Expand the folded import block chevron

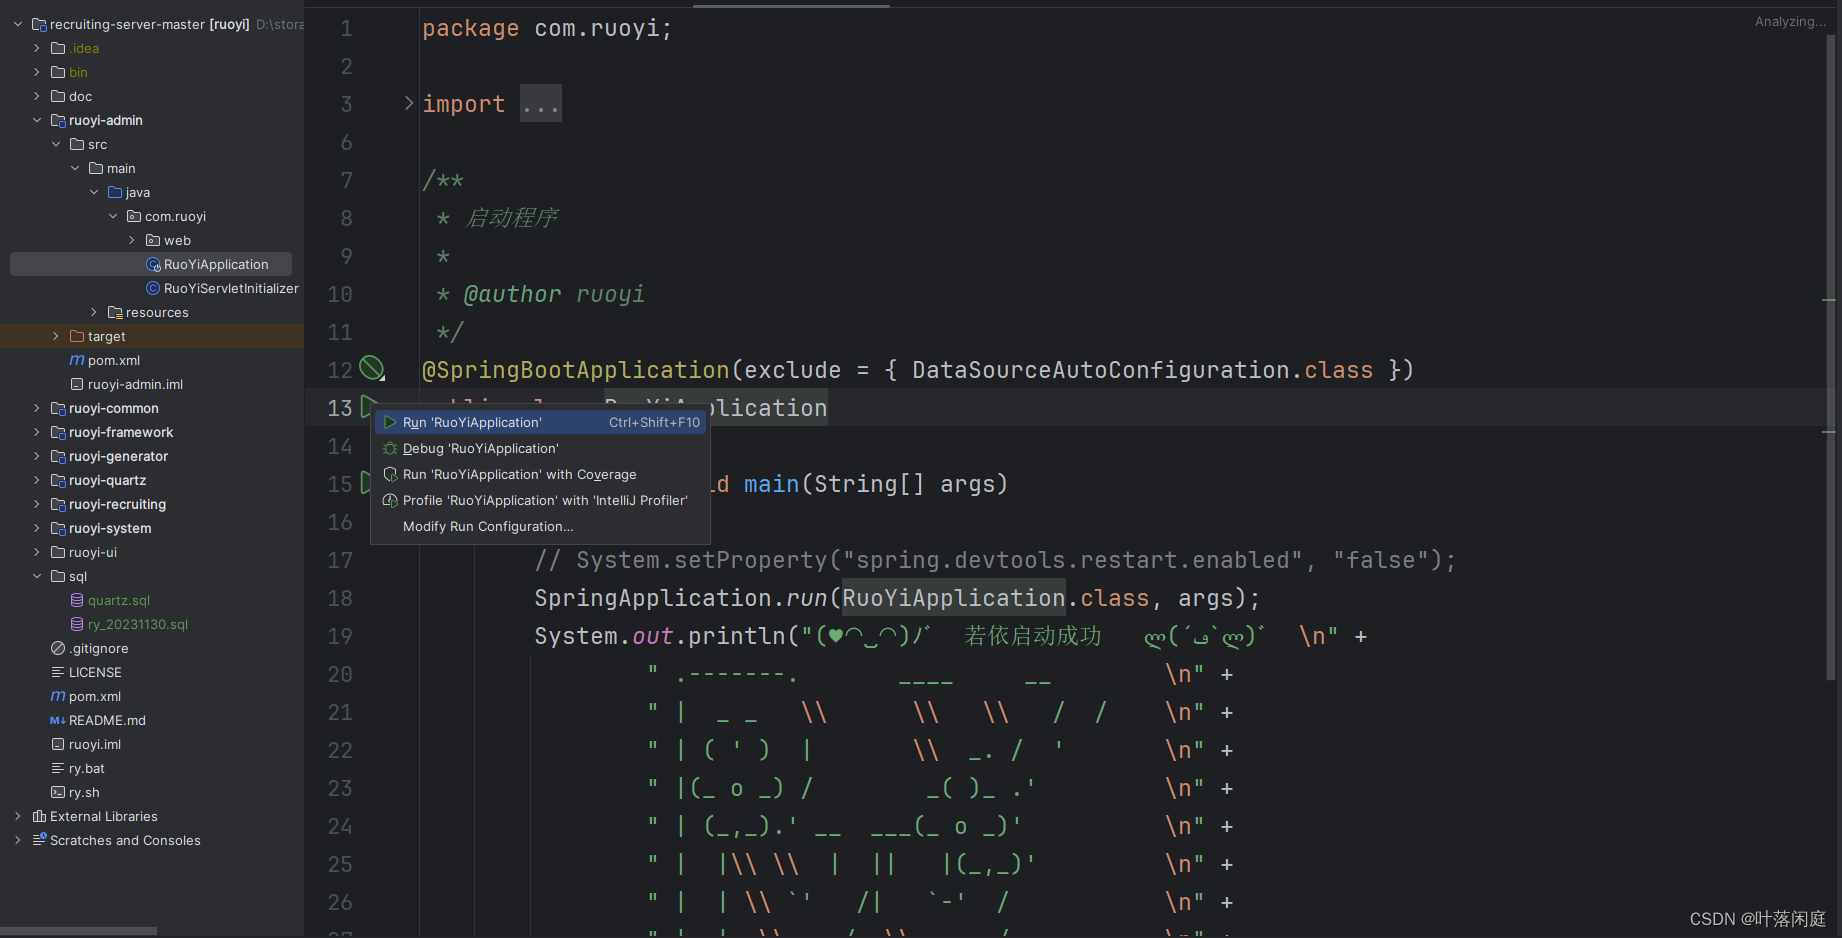408,103
